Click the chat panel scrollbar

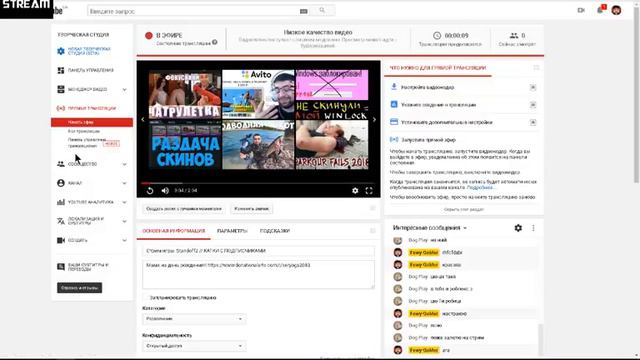(541, 339)
